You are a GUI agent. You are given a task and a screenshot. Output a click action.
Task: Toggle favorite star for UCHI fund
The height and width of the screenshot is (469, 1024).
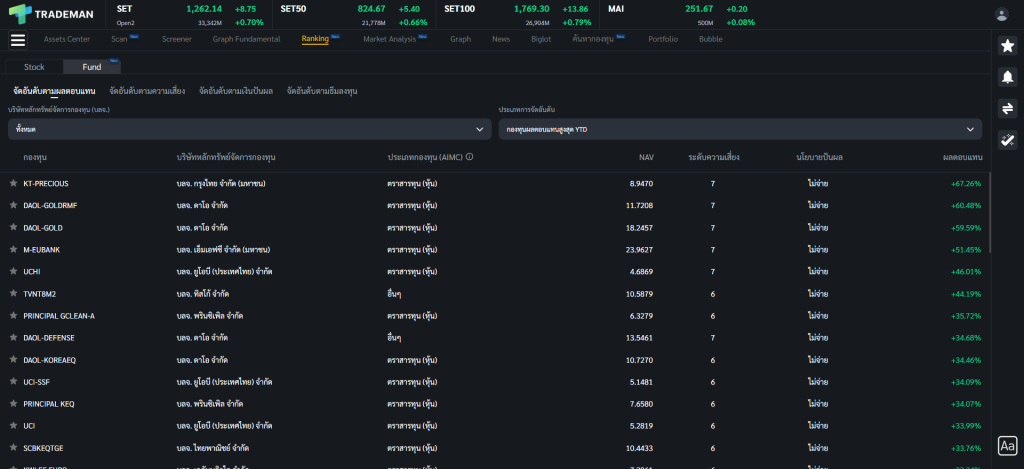(x=13, y=272)
